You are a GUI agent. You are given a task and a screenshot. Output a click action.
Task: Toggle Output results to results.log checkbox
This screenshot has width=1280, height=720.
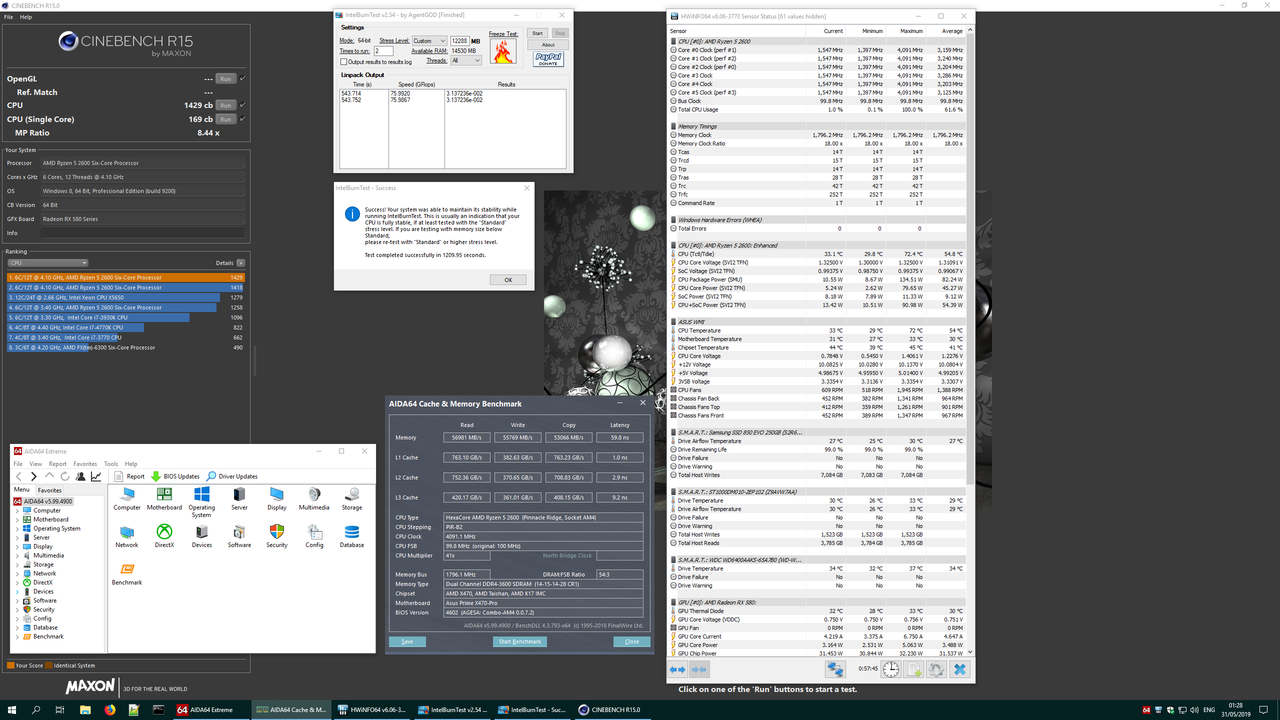point(344,62)
